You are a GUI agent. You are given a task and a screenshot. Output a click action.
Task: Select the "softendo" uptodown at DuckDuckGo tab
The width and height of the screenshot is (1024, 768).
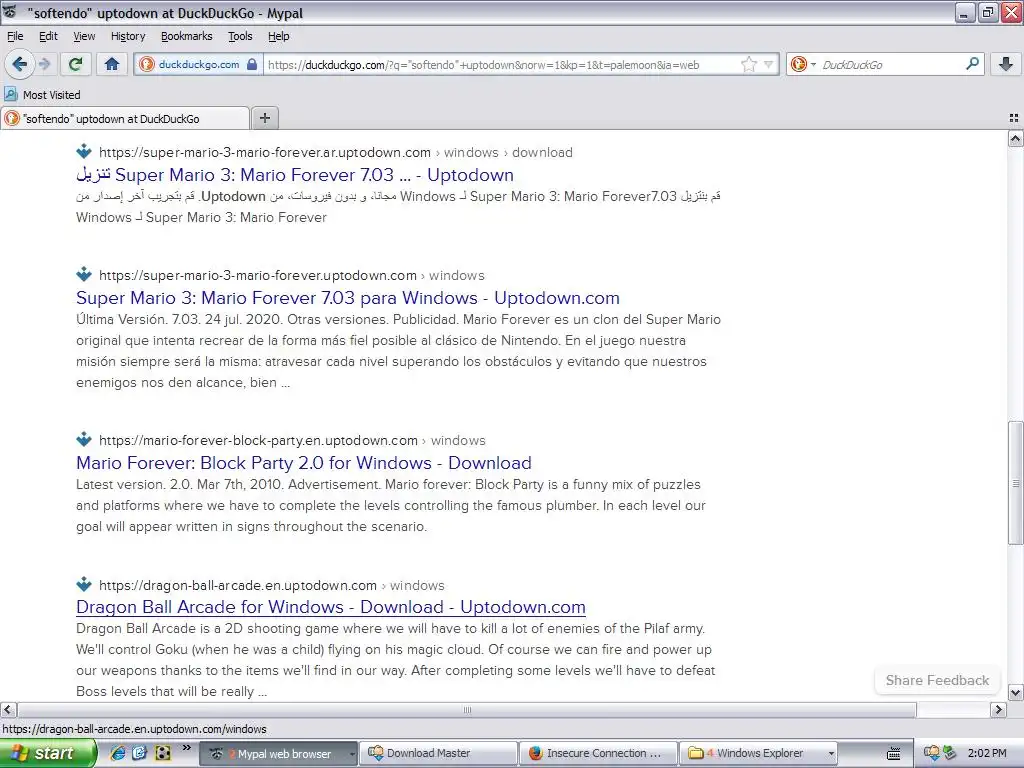[125, 118]
